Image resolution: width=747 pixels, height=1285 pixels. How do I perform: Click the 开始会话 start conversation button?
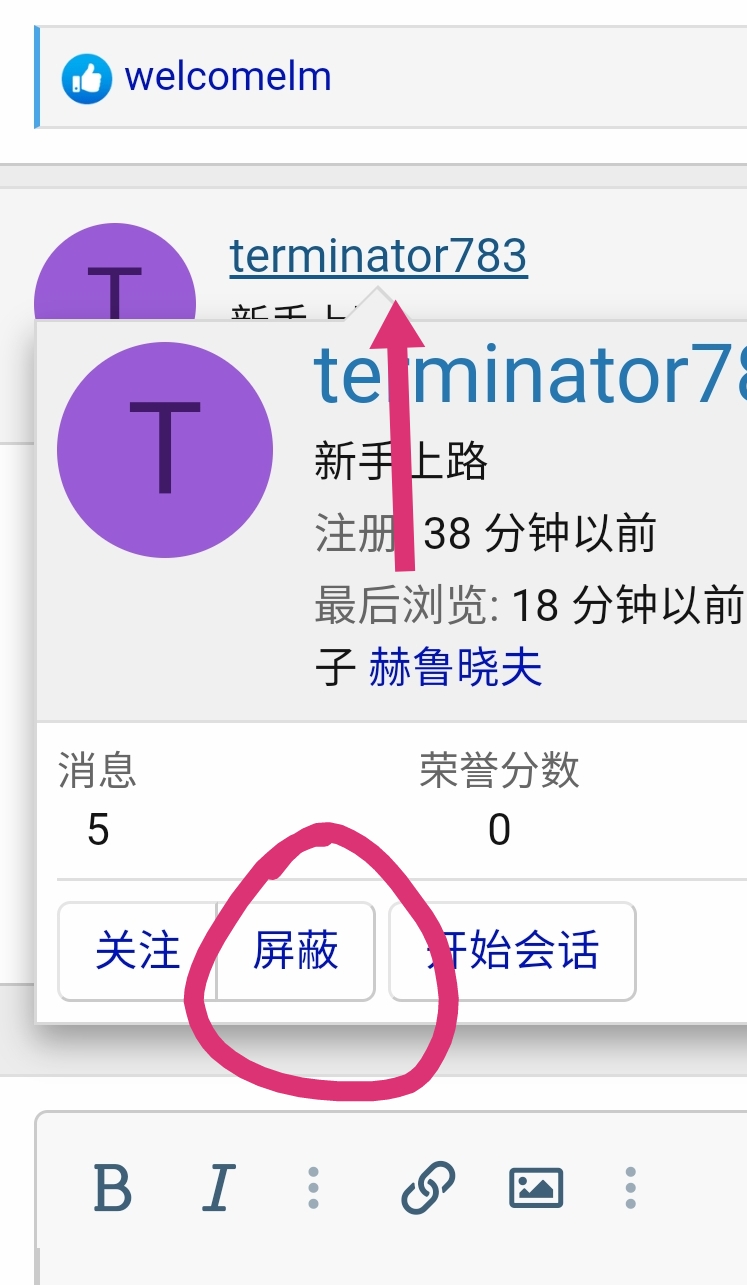point(512,951)
